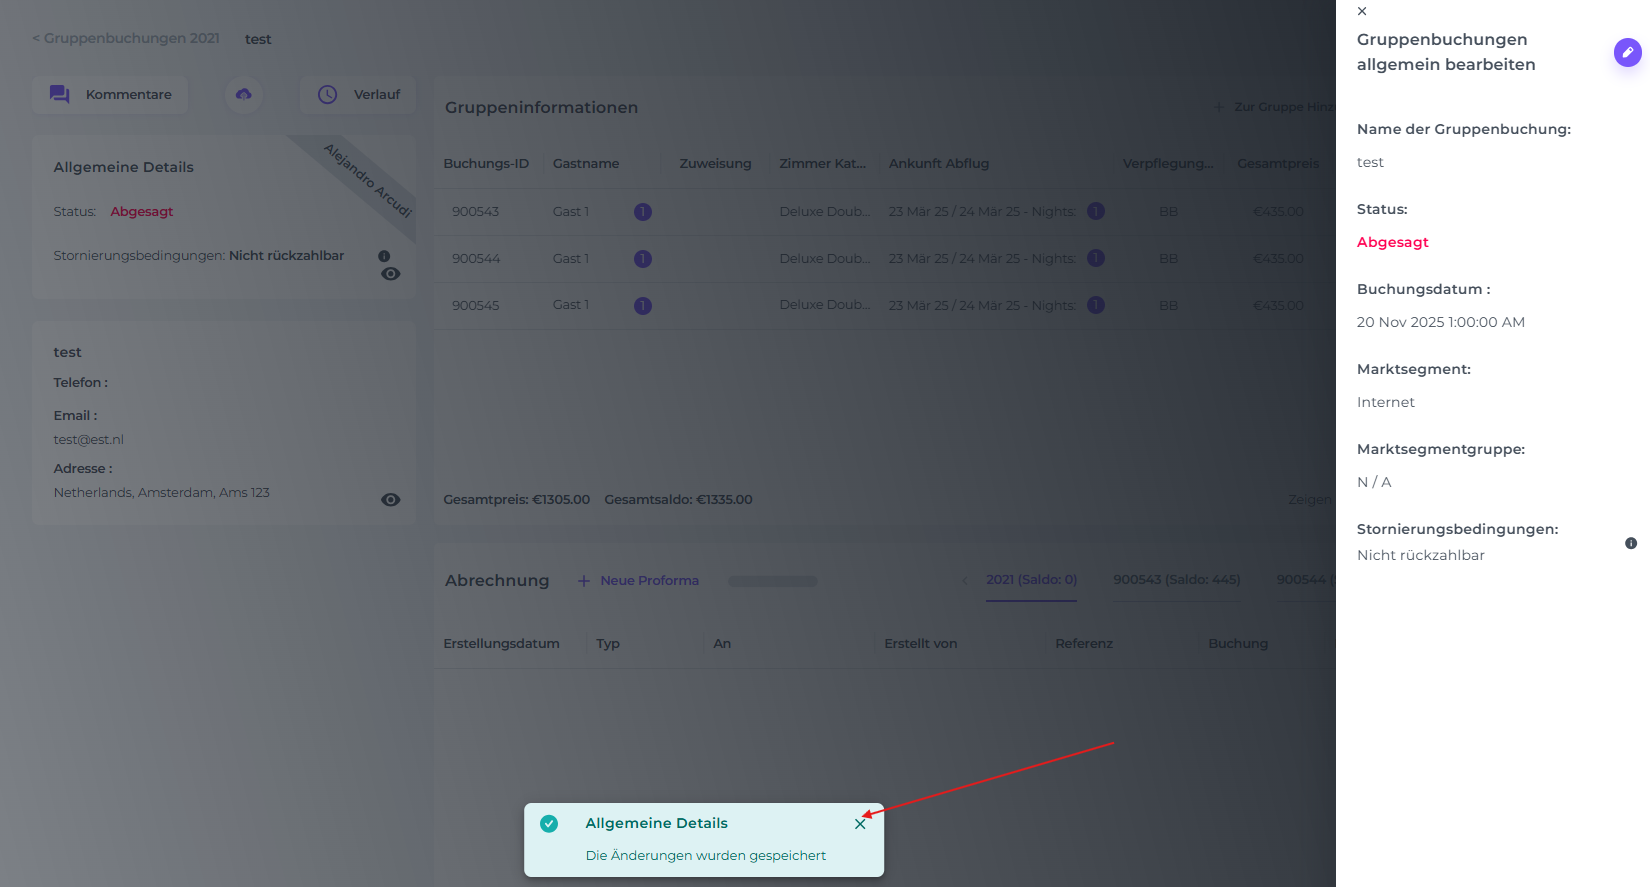Click the progress bar beside Neue Proforma
Viewport: 1650px width, 887px height.
pos(773,581)
